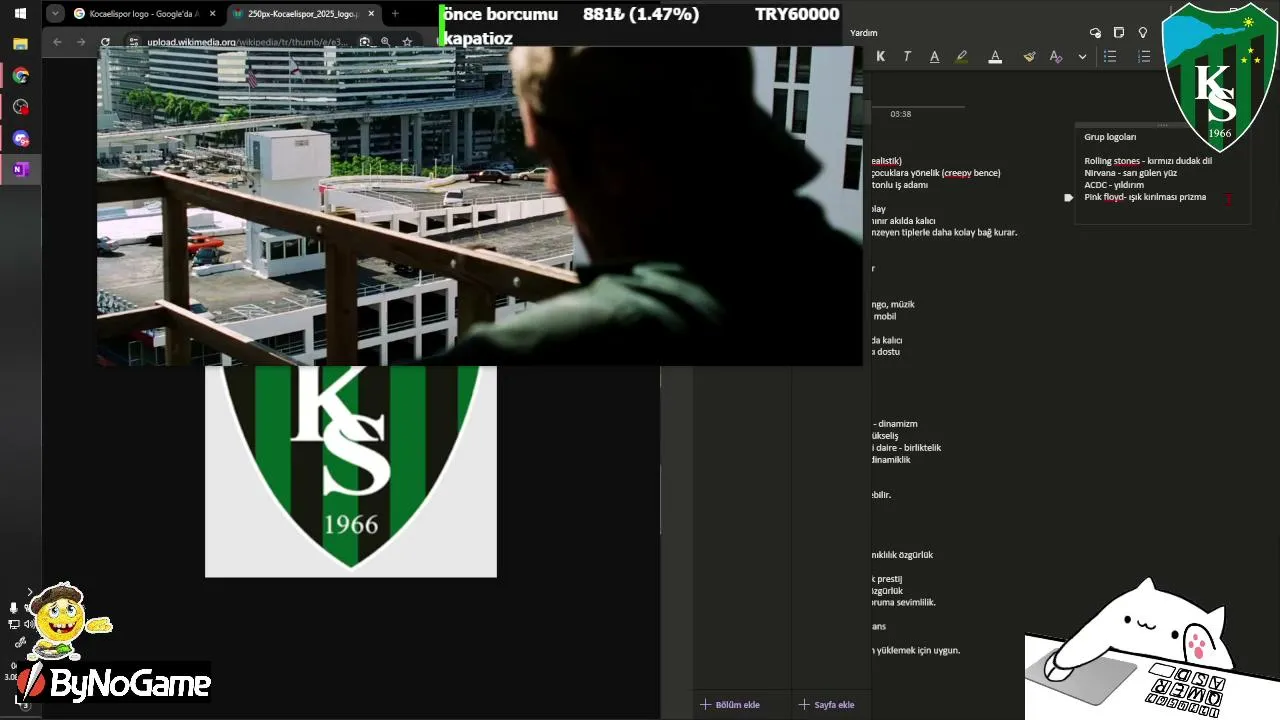Click the link icon in the system tray
This screenshot has width=1280, height=720.
click(20, 643)
